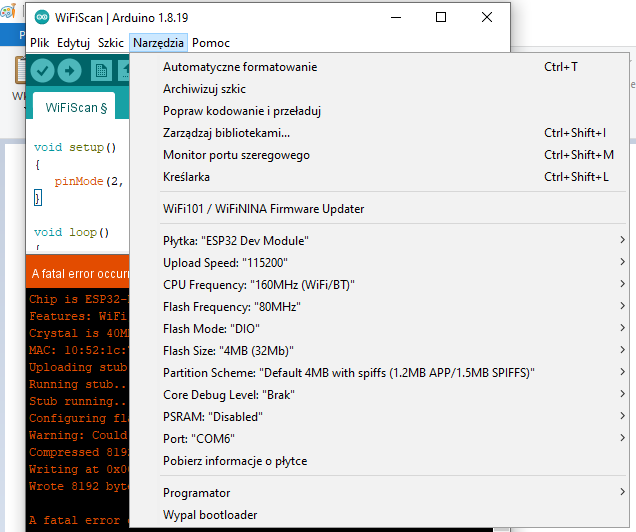
Task: Expand Flash Mode "DIO" submenu
Action: click(379, 328)
